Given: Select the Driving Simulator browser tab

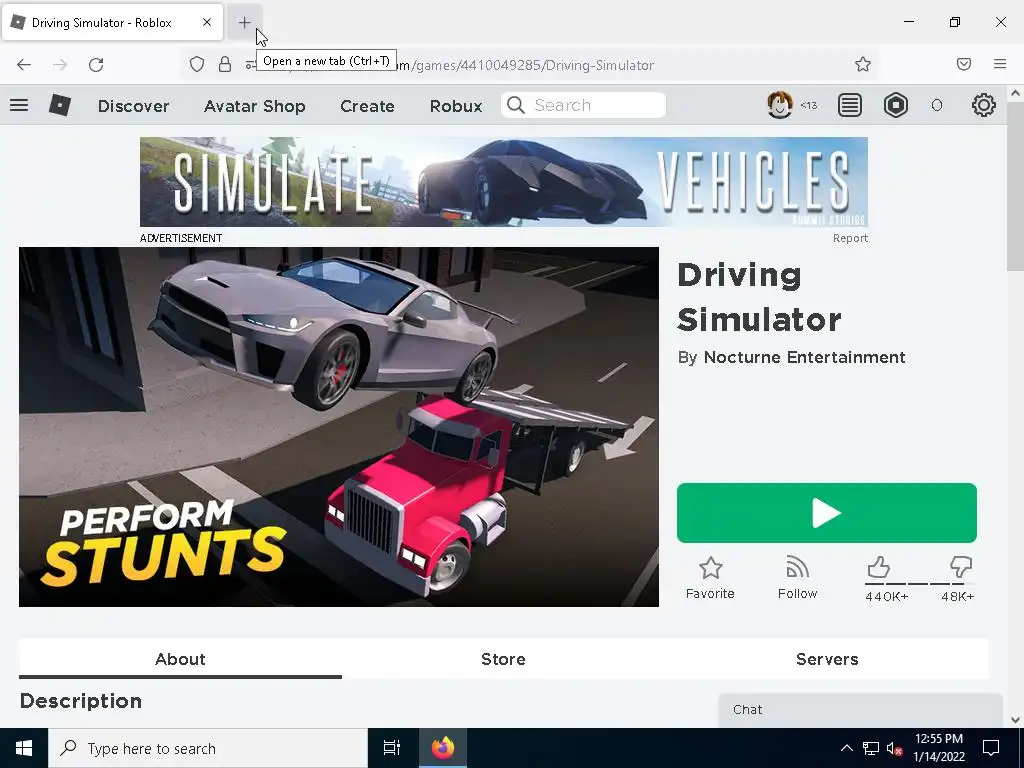Looking at the screenshot, I should [112, 22].
